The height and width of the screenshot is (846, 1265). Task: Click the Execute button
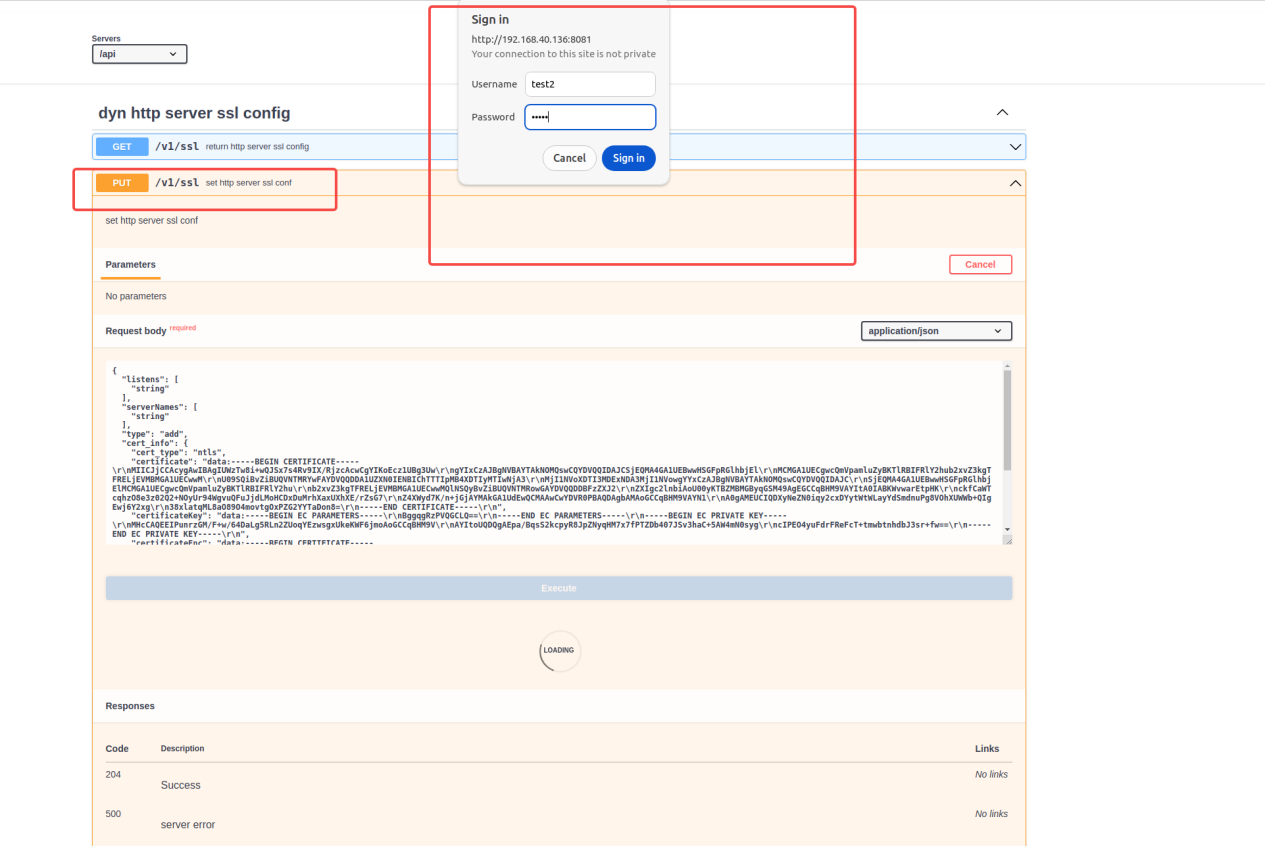tap(559, 588)
